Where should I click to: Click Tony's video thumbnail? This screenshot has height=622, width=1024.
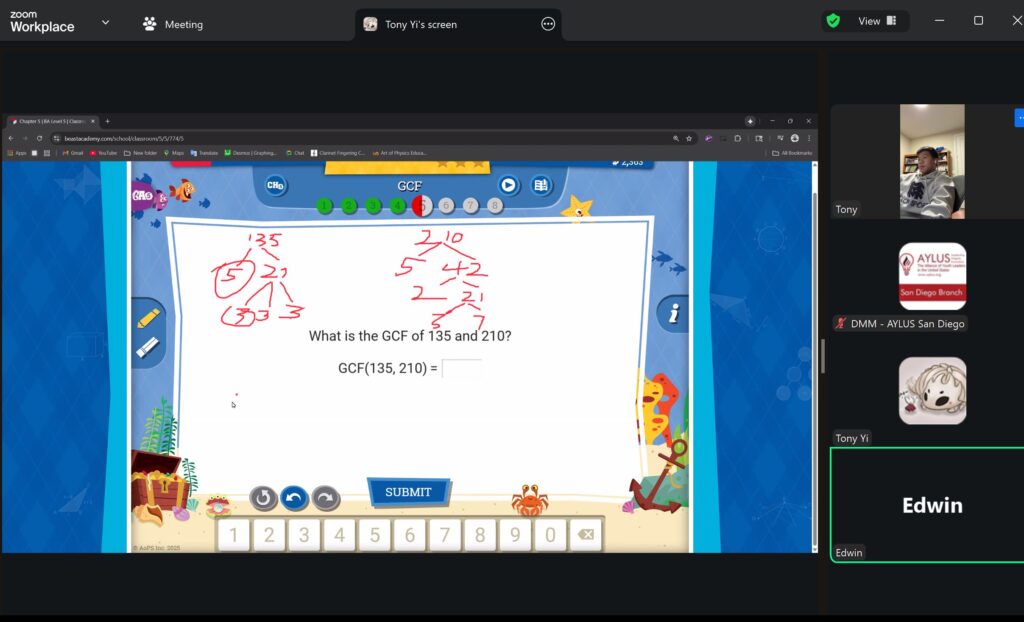[932, 160]
